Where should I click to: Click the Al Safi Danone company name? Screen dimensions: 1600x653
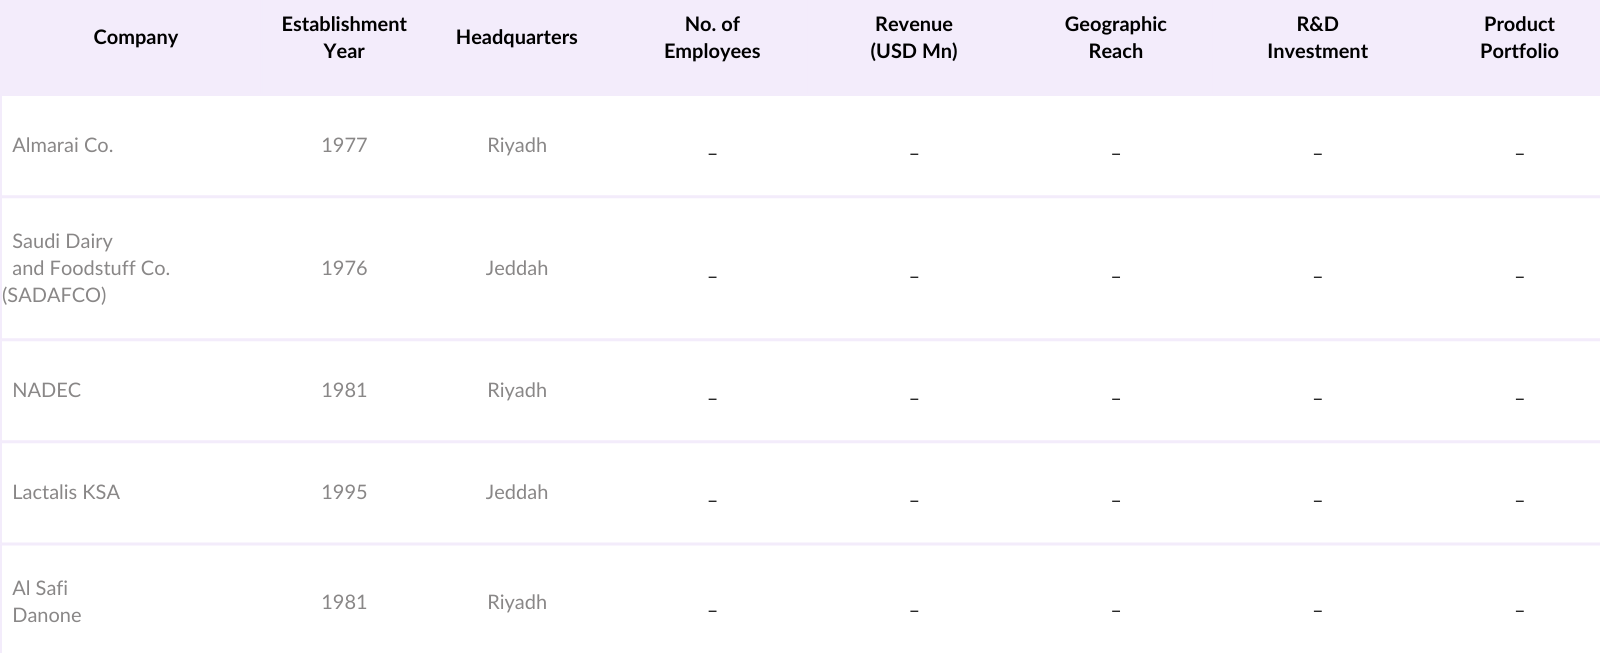[47, 601]
